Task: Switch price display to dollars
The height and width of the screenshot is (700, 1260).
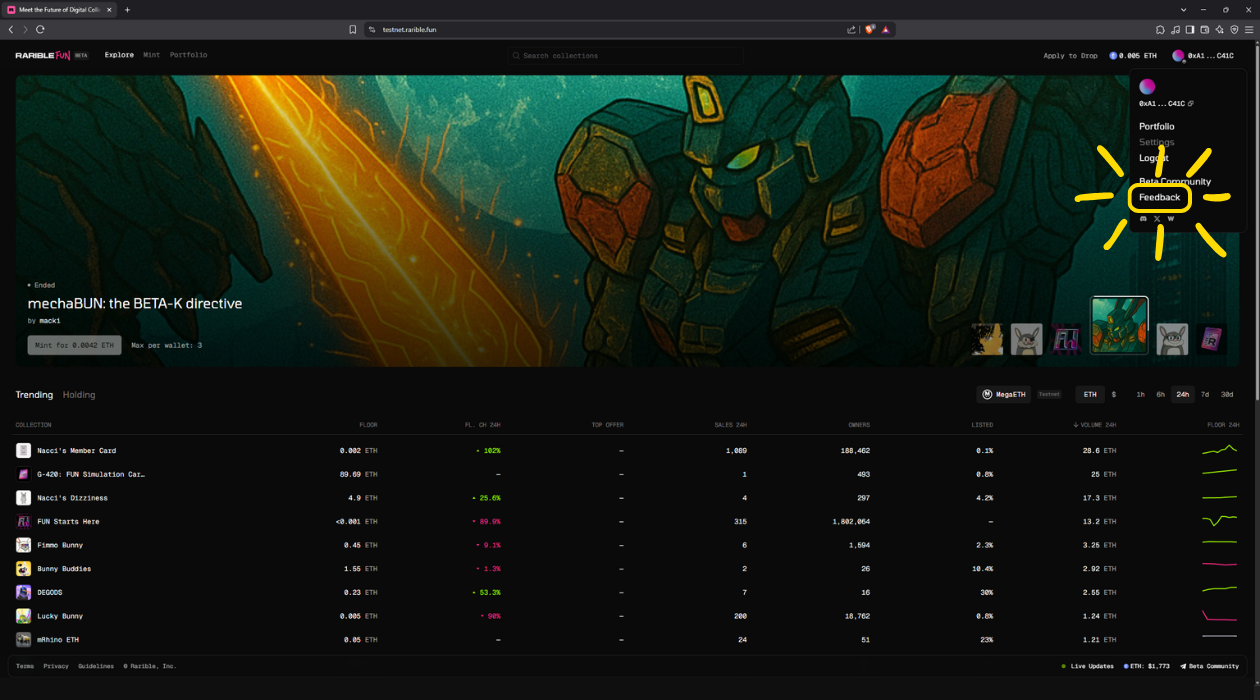Action: pyautogui.click(x=1114, y=395)
